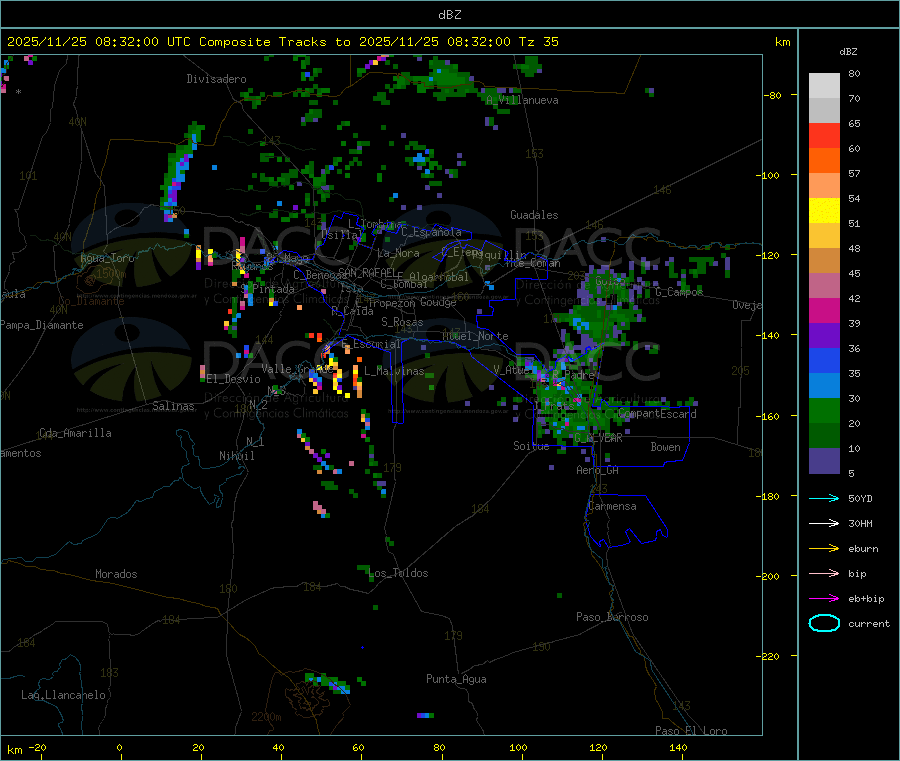
Task: Click the dBZ title at the top
Action: coord(450,15)
